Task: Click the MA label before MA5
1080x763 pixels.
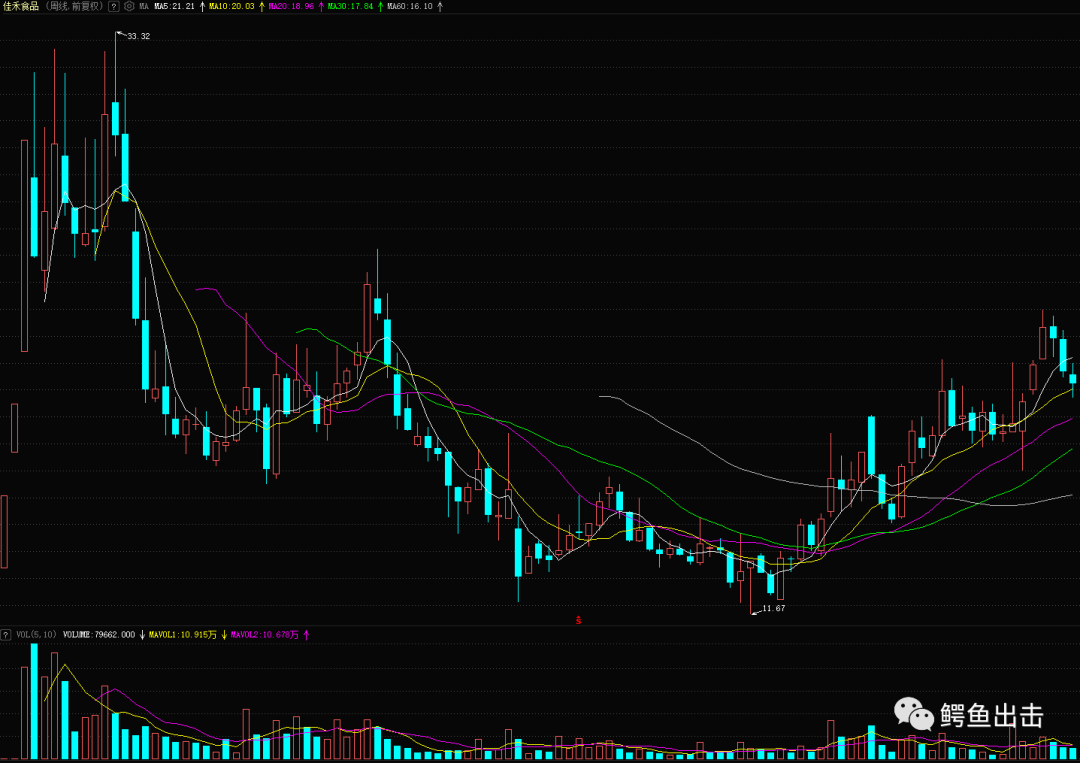Action: click(x=144, y=6)
